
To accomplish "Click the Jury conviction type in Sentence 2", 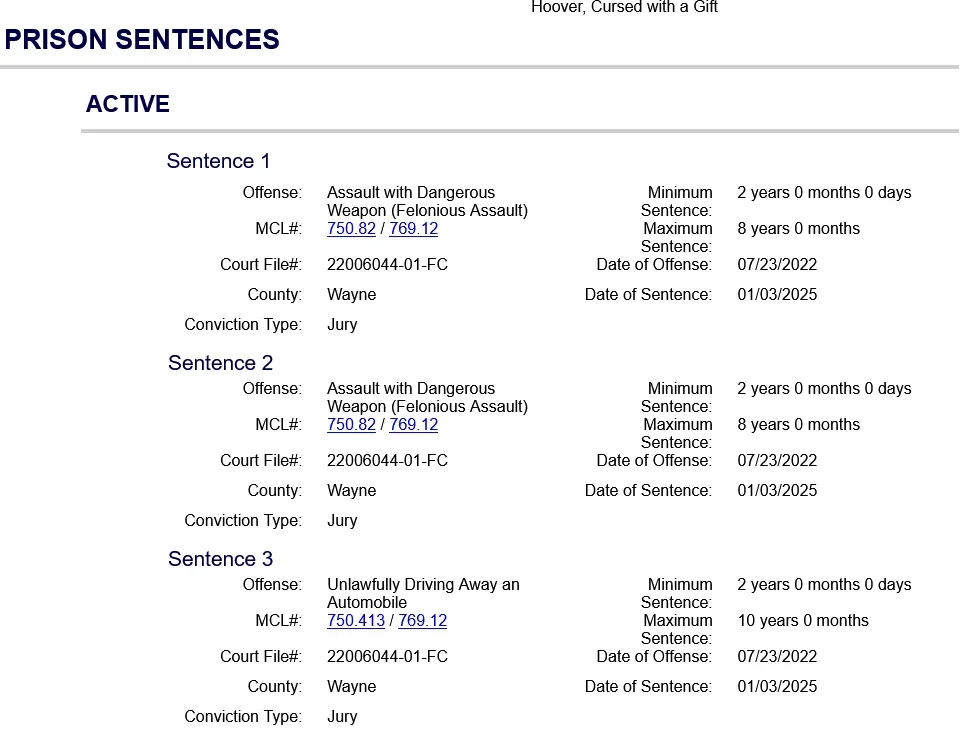I will click(342, 521).
